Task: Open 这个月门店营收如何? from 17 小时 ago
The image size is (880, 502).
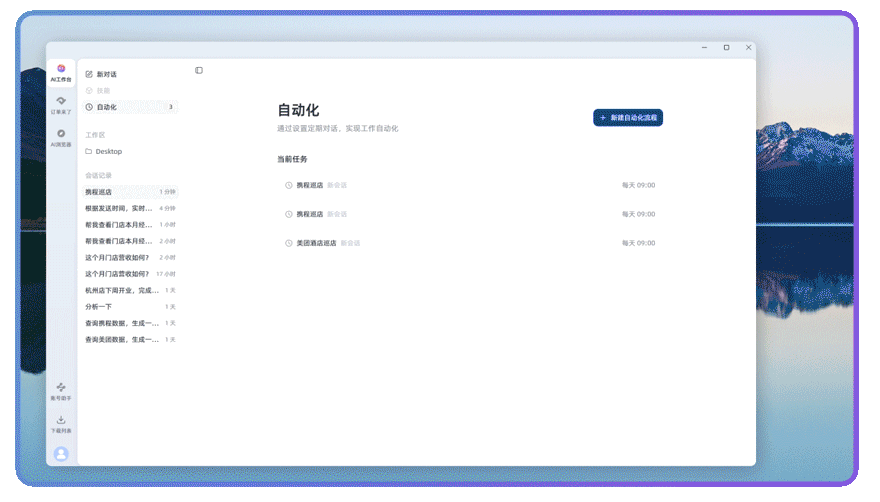Action: tap(130, 274)
